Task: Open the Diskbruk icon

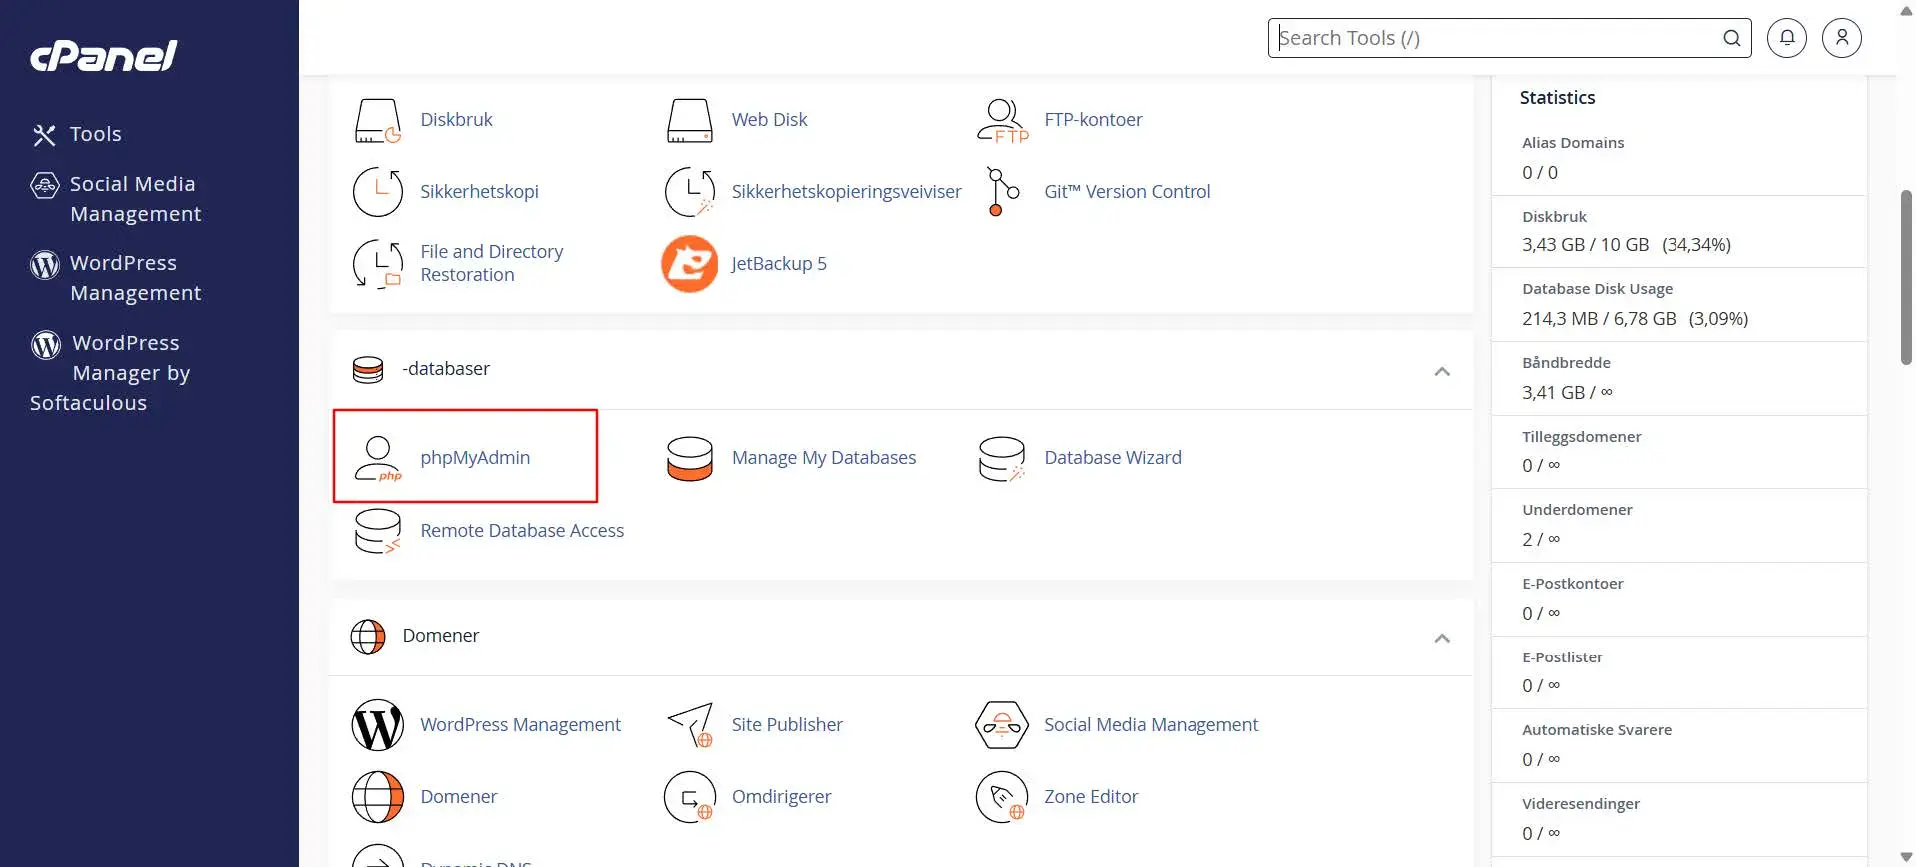Action: [x=378, y=120]
